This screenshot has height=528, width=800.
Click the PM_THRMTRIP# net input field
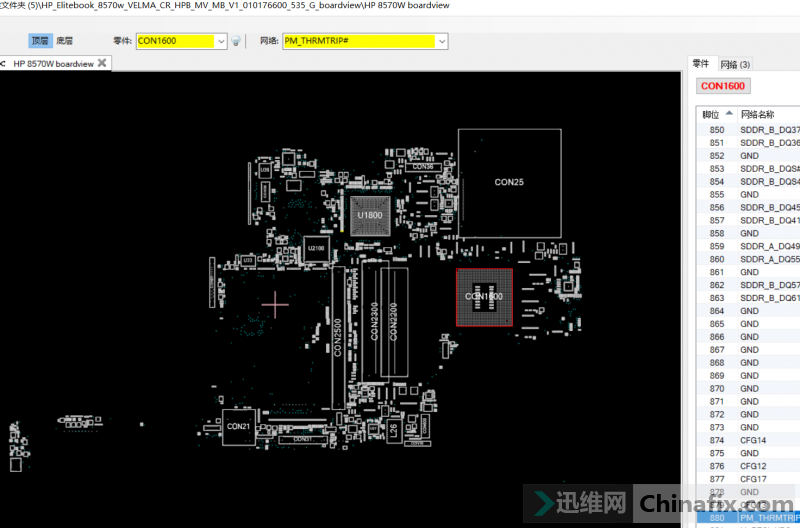[358, 41]
